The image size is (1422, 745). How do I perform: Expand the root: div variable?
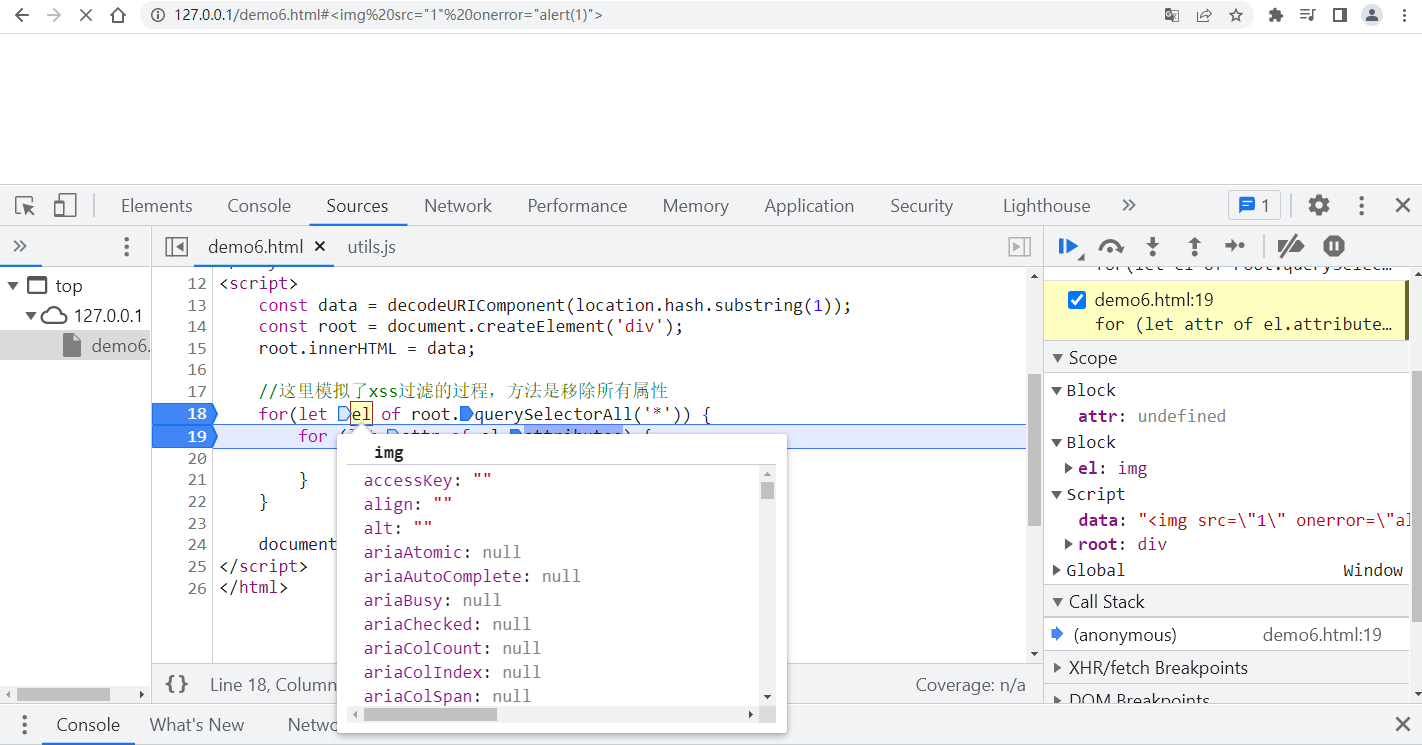1070,544
